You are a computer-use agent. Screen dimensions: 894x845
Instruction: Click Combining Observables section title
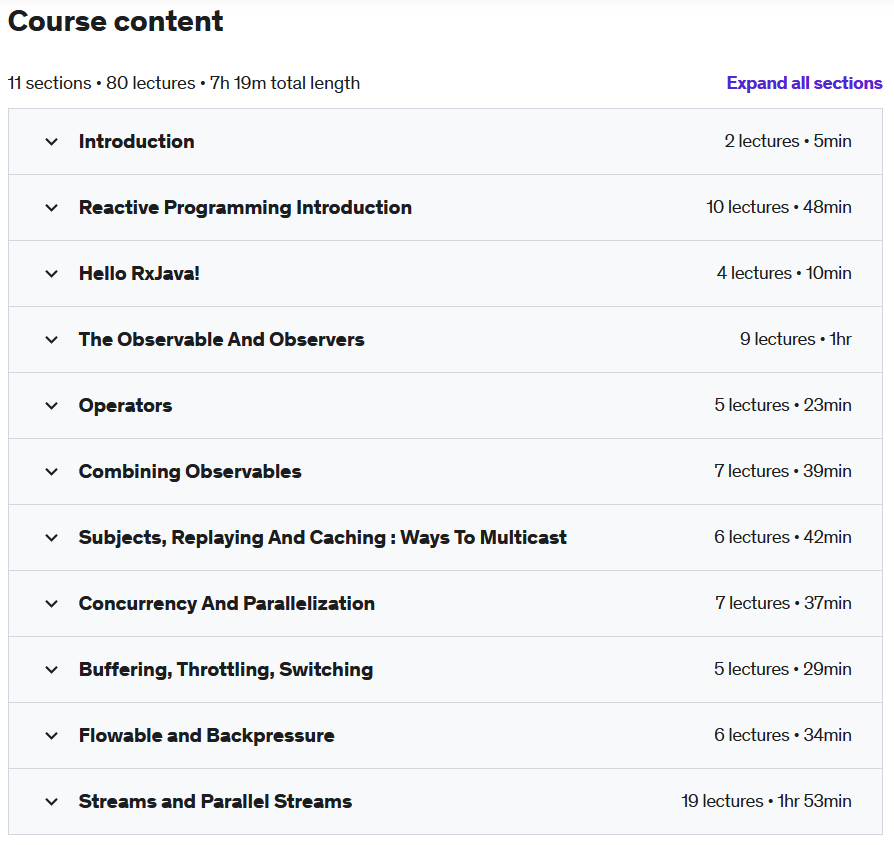[190, 472]
